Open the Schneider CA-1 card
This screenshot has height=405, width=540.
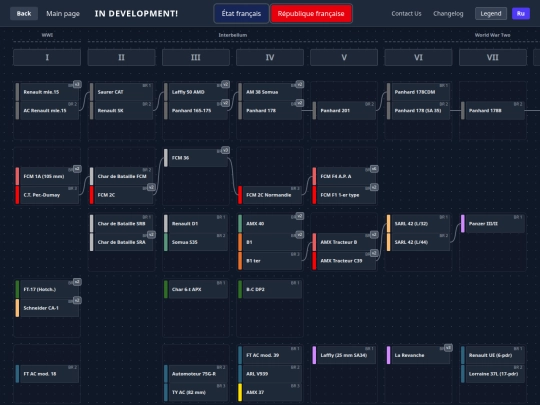point(47,308)
